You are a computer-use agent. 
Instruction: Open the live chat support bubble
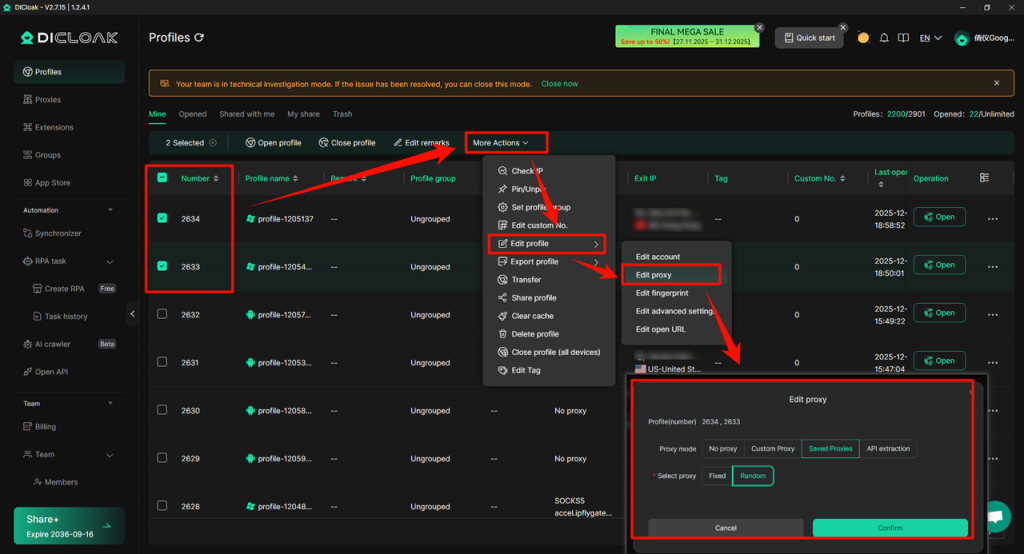(x=995, y=516)
